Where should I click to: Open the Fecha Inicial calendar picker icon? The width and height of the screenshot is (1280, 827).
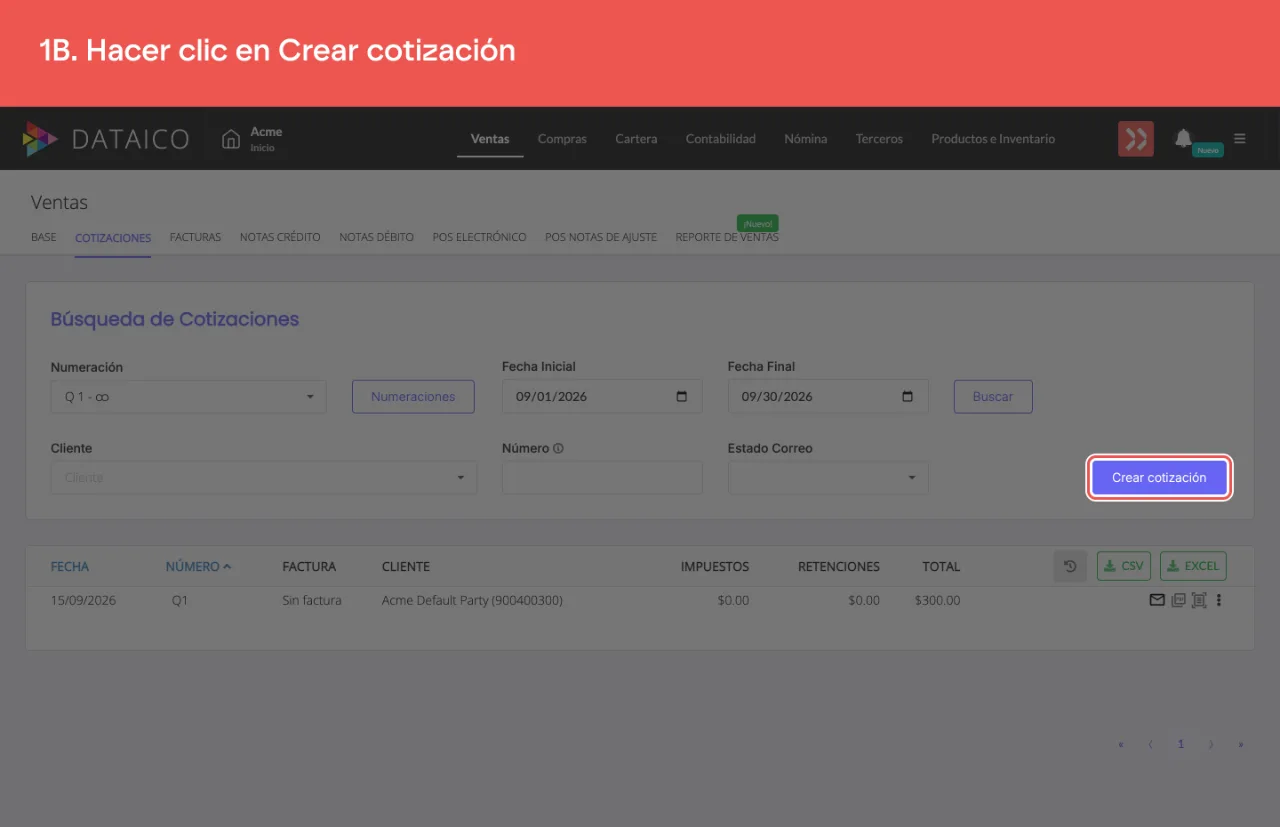pos(682,396)
